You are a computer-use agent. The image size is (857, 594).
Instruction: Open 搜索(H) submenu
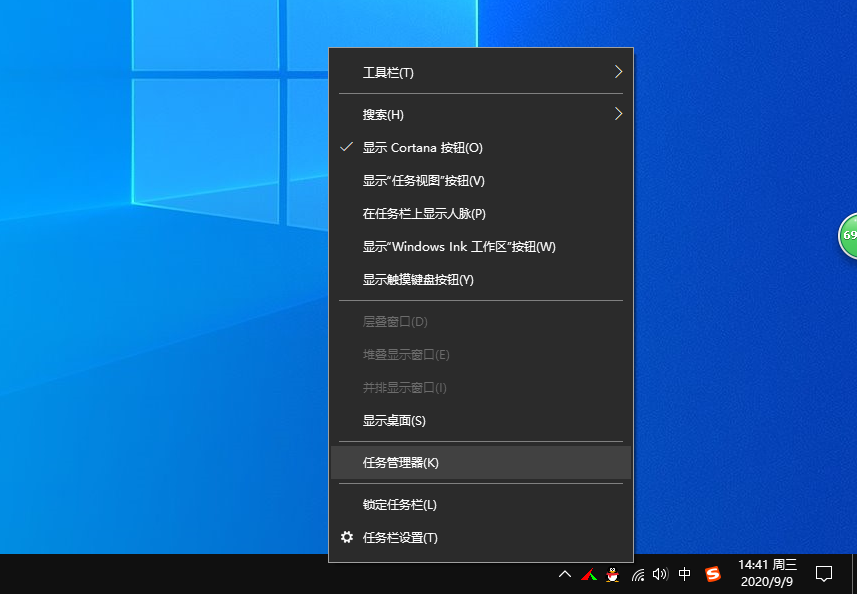point(480,114)
